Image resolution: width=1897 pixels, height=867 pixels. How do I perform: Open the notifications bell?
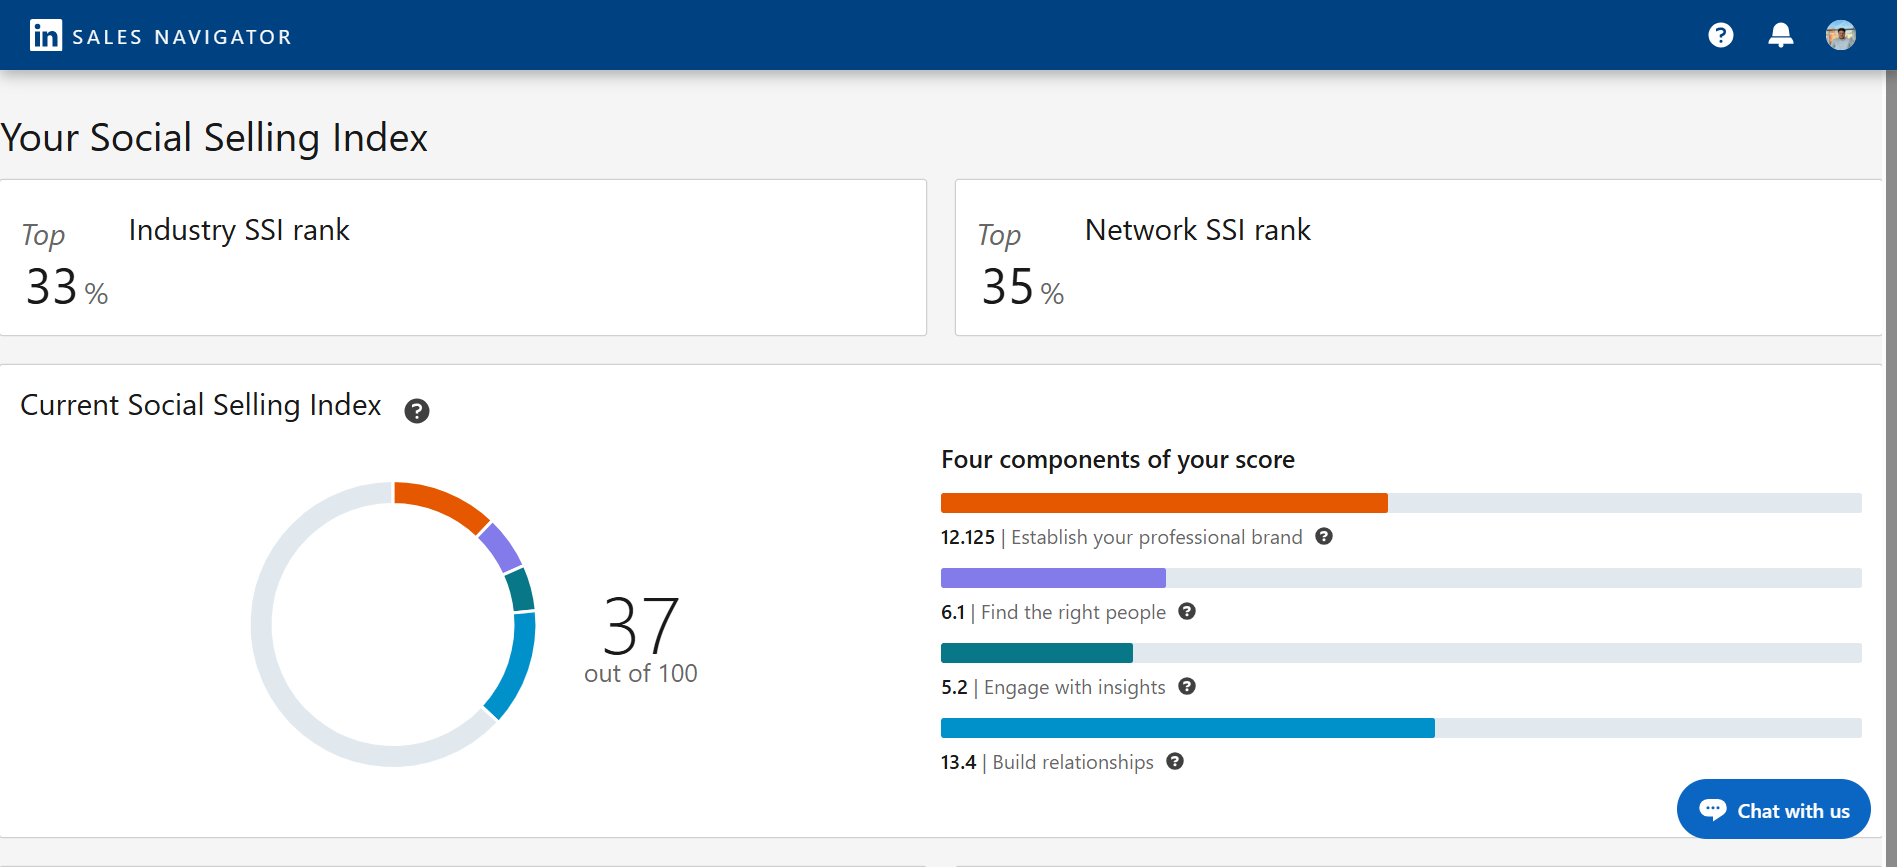(x=1780, y=36)
